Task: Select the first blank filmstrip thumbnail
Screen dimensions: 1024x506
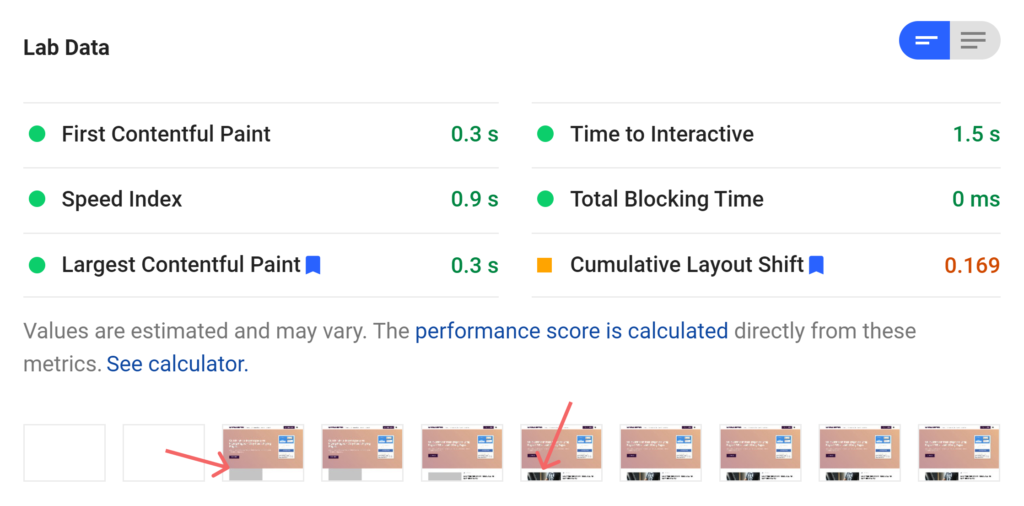Action: [64, 452]
